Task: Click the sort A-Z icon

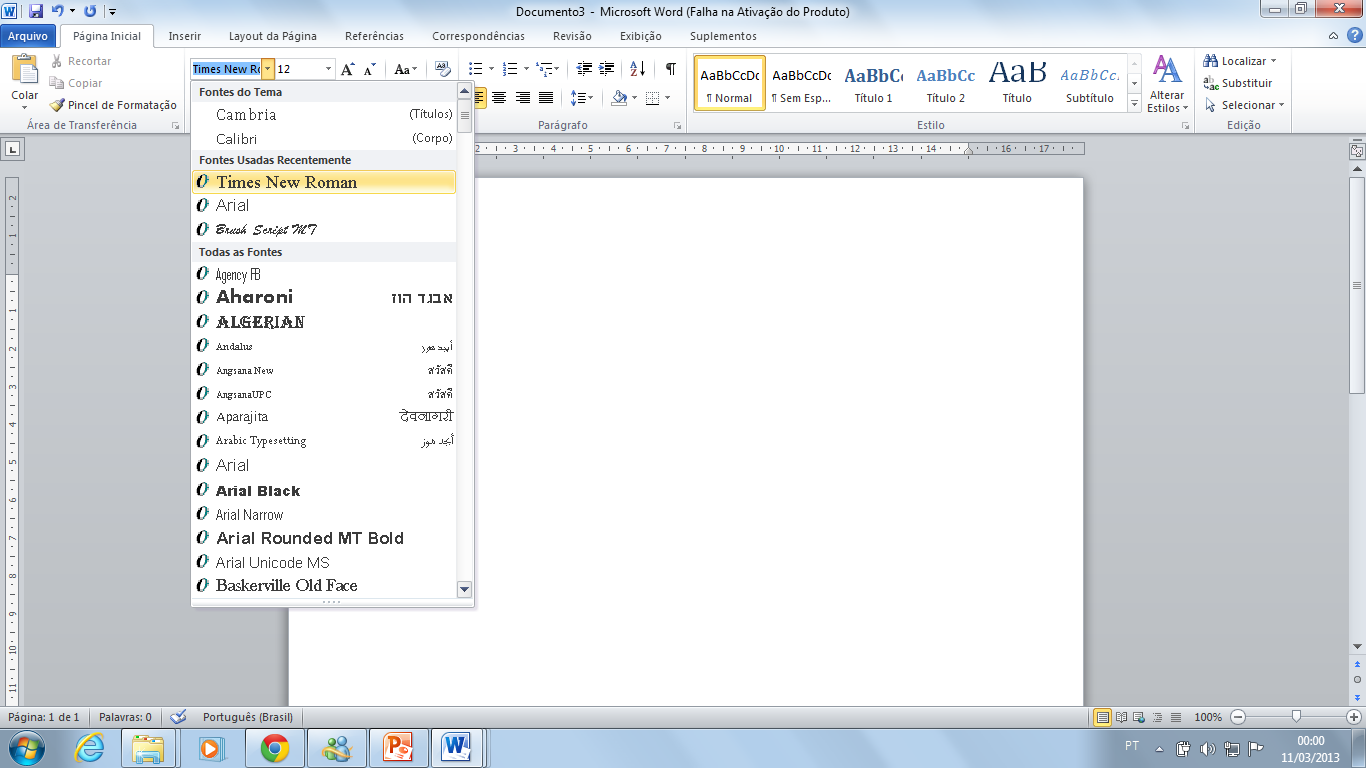Action: [x=638, y=69]
